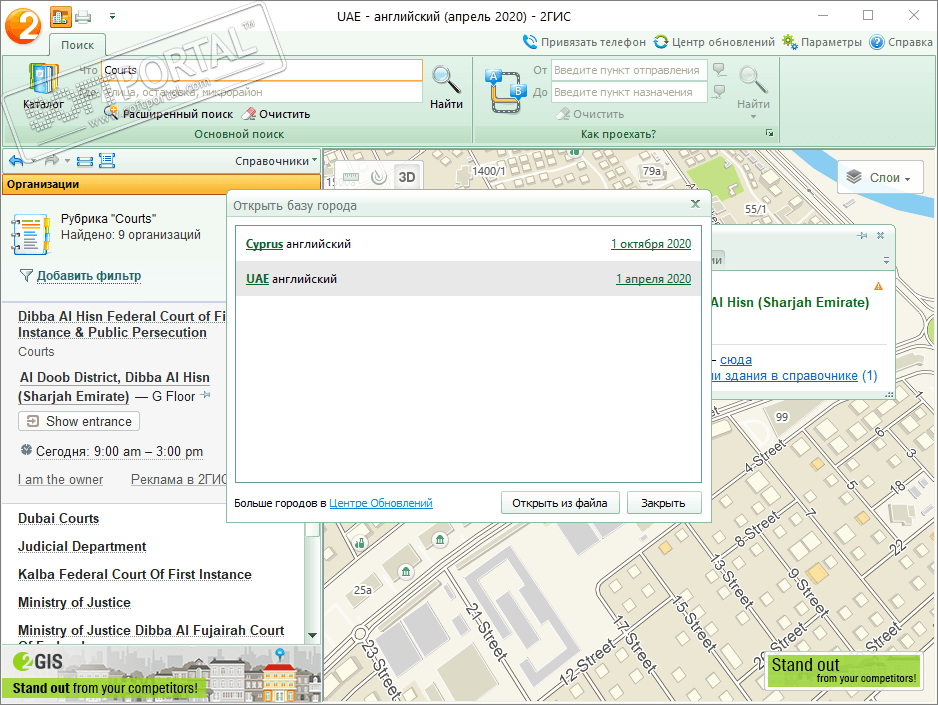This screenshot has height=705, width=938.
Task: Click Al Doob District address link
Action: coord(114,387)
